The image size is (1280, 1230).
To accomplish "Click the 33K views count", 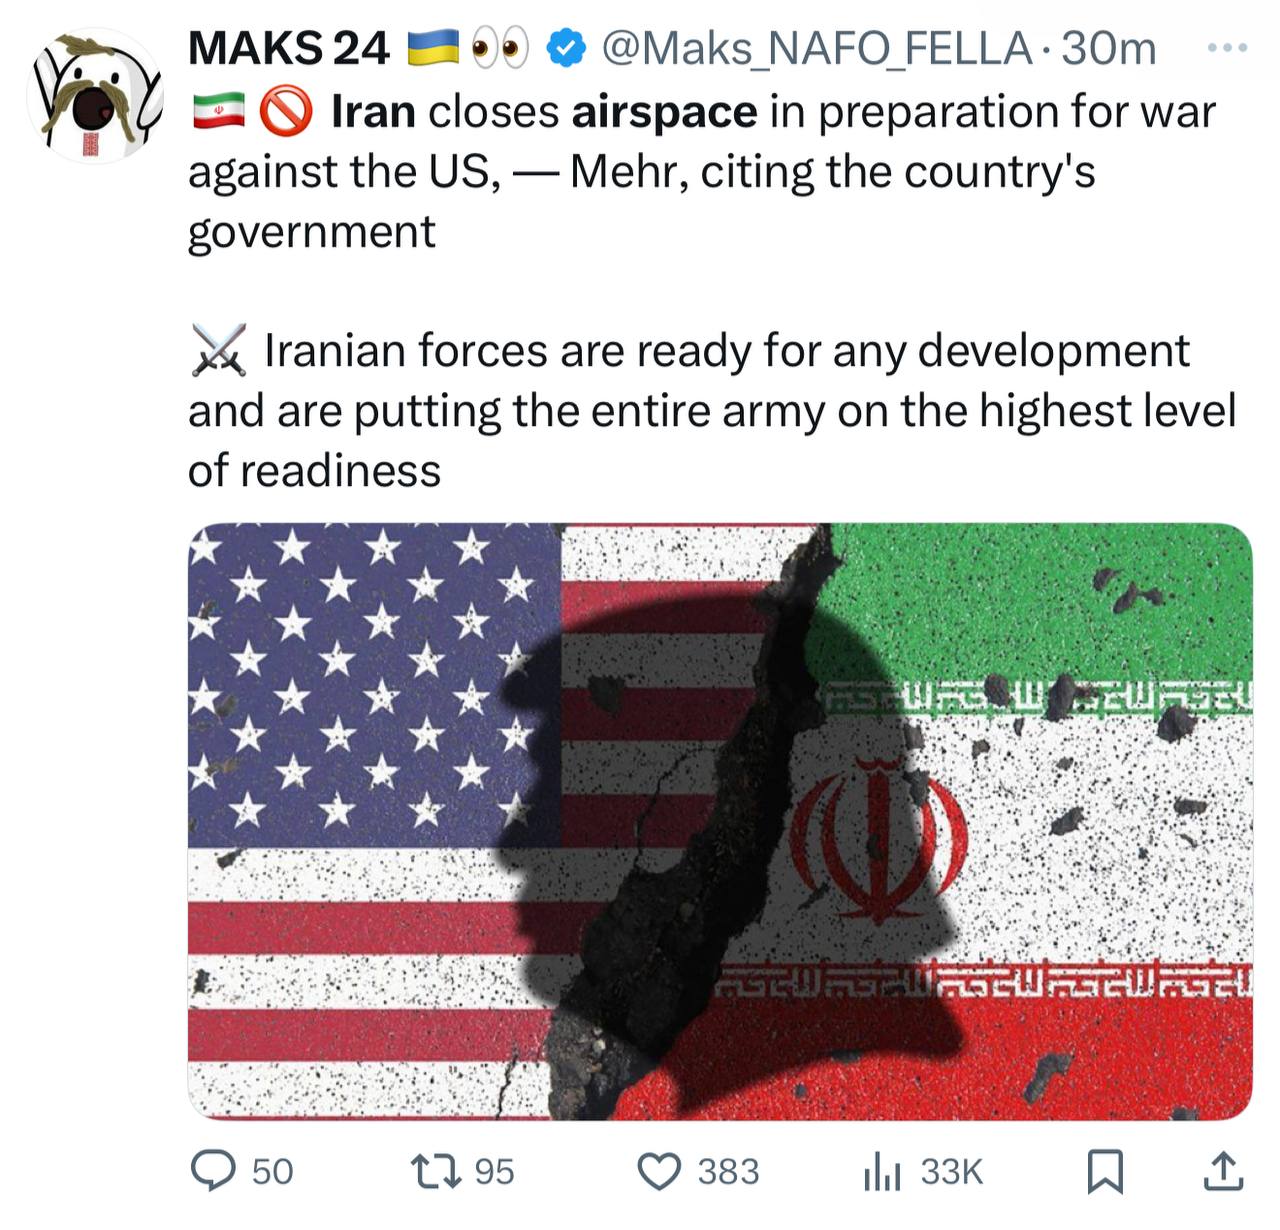I will [951, 1171].
